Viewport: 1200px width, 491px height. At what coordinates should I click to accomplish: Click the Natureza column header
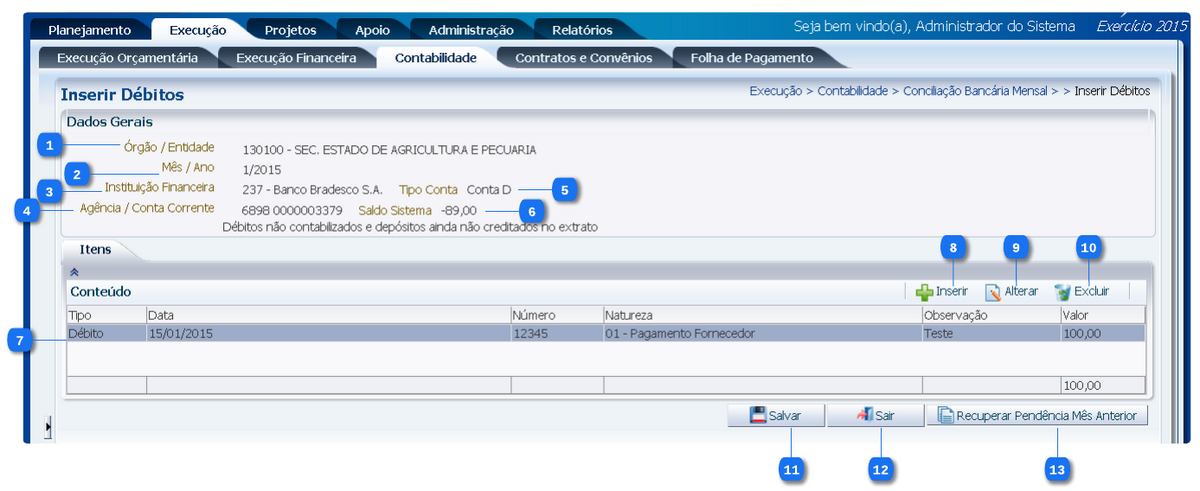pos(630,315)
